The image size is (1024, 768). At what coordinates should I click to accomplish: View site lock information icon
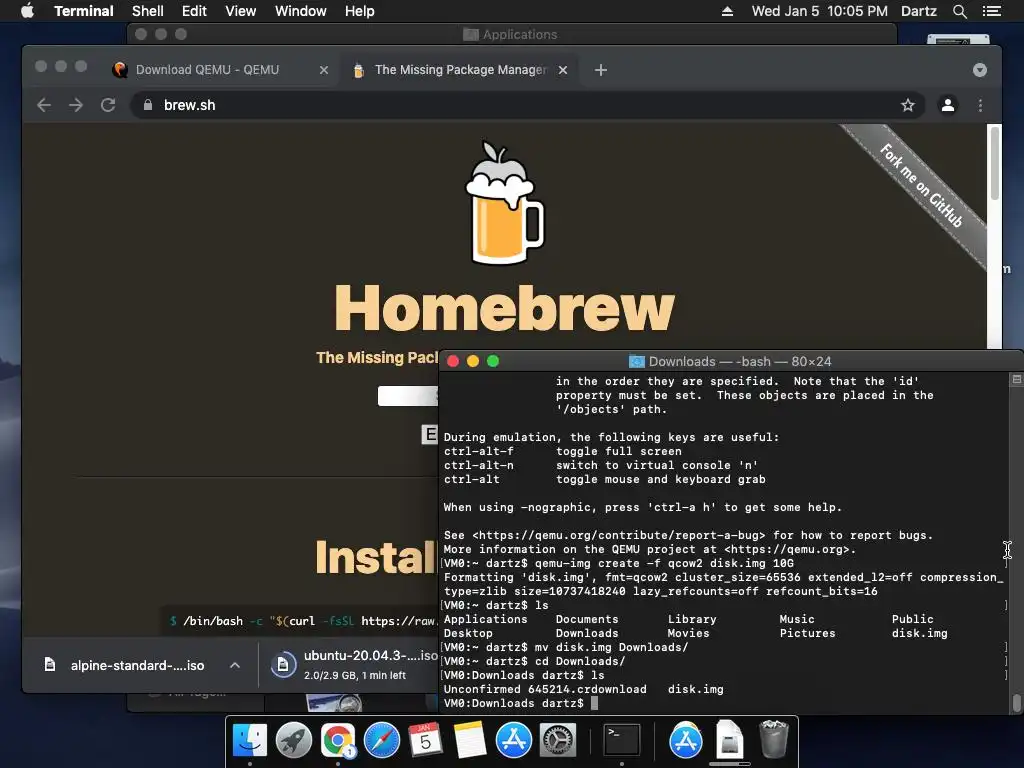148,105
